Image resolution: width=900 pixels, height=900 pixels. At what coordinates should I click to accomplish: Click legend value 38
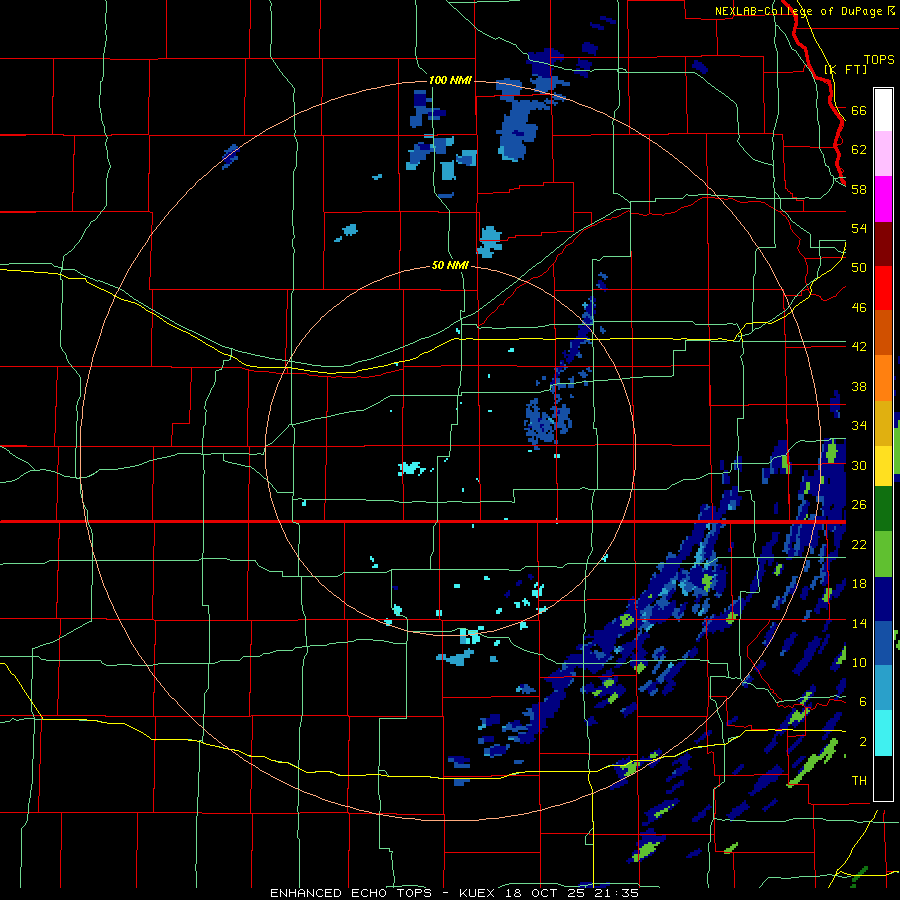click(x=859, y=386)
